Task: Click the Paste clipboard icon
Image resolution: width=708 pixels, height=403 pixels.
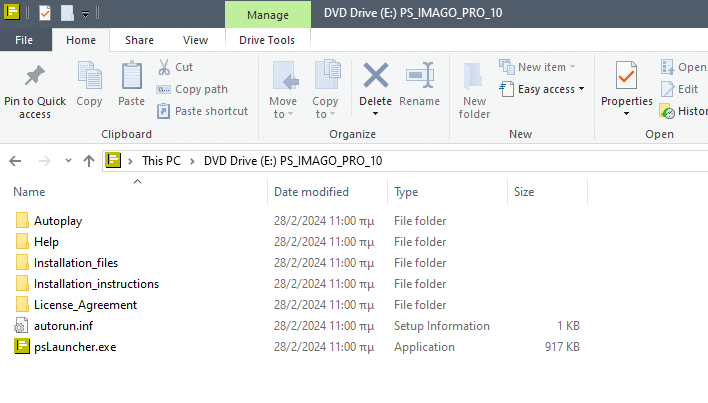Action: [131, 75]
